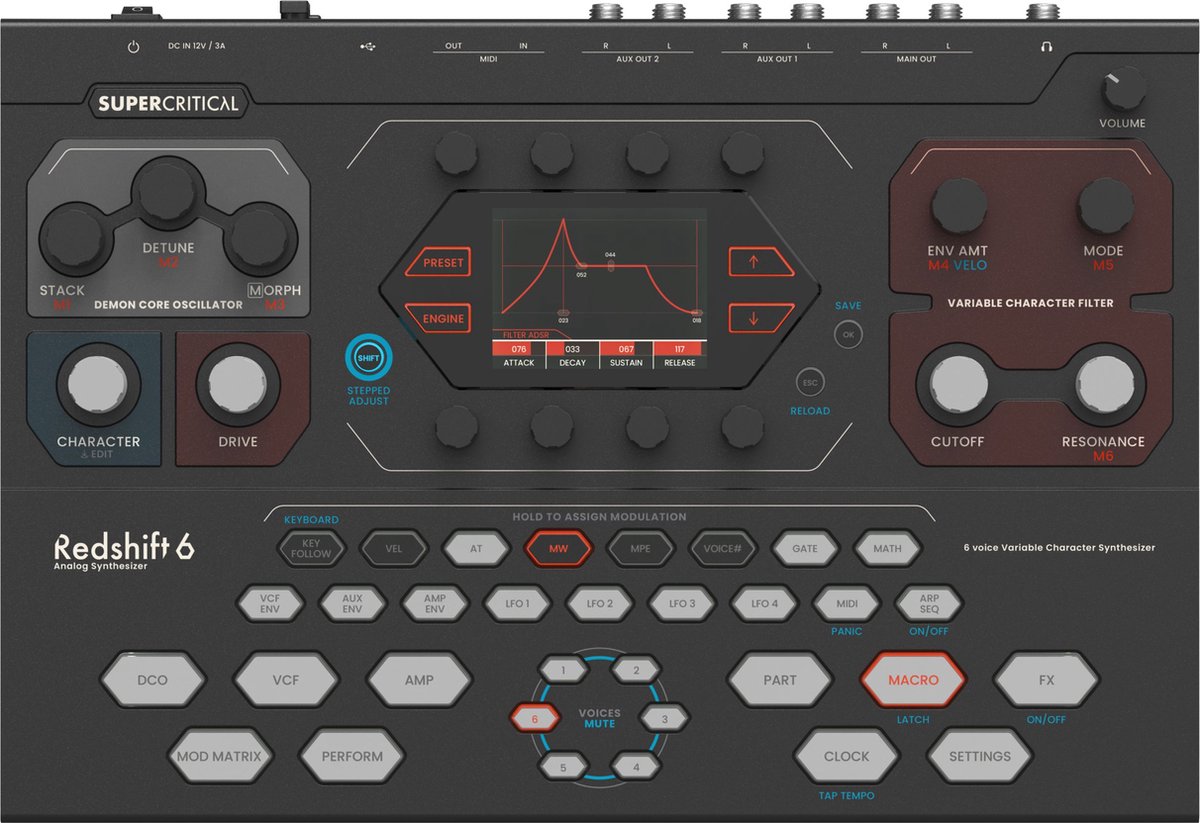Select the AMP ENV button
1200x823 pixels.
coord(435,604)
